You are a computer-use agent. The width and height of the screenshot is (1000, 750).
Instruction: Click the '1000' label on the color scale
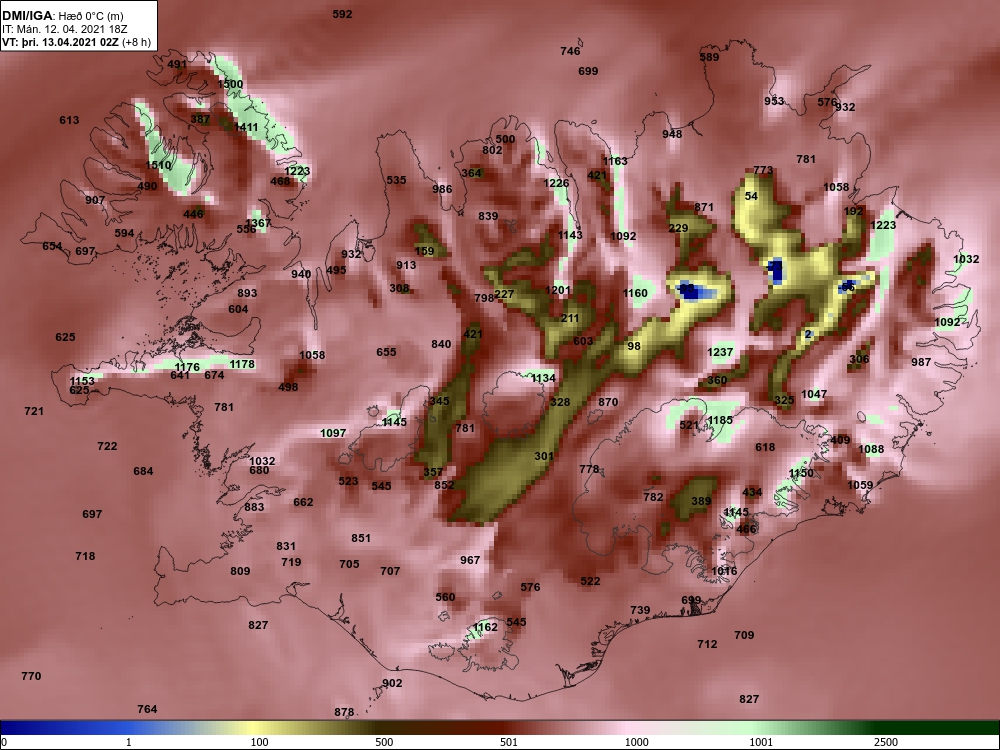pos(636,742)
